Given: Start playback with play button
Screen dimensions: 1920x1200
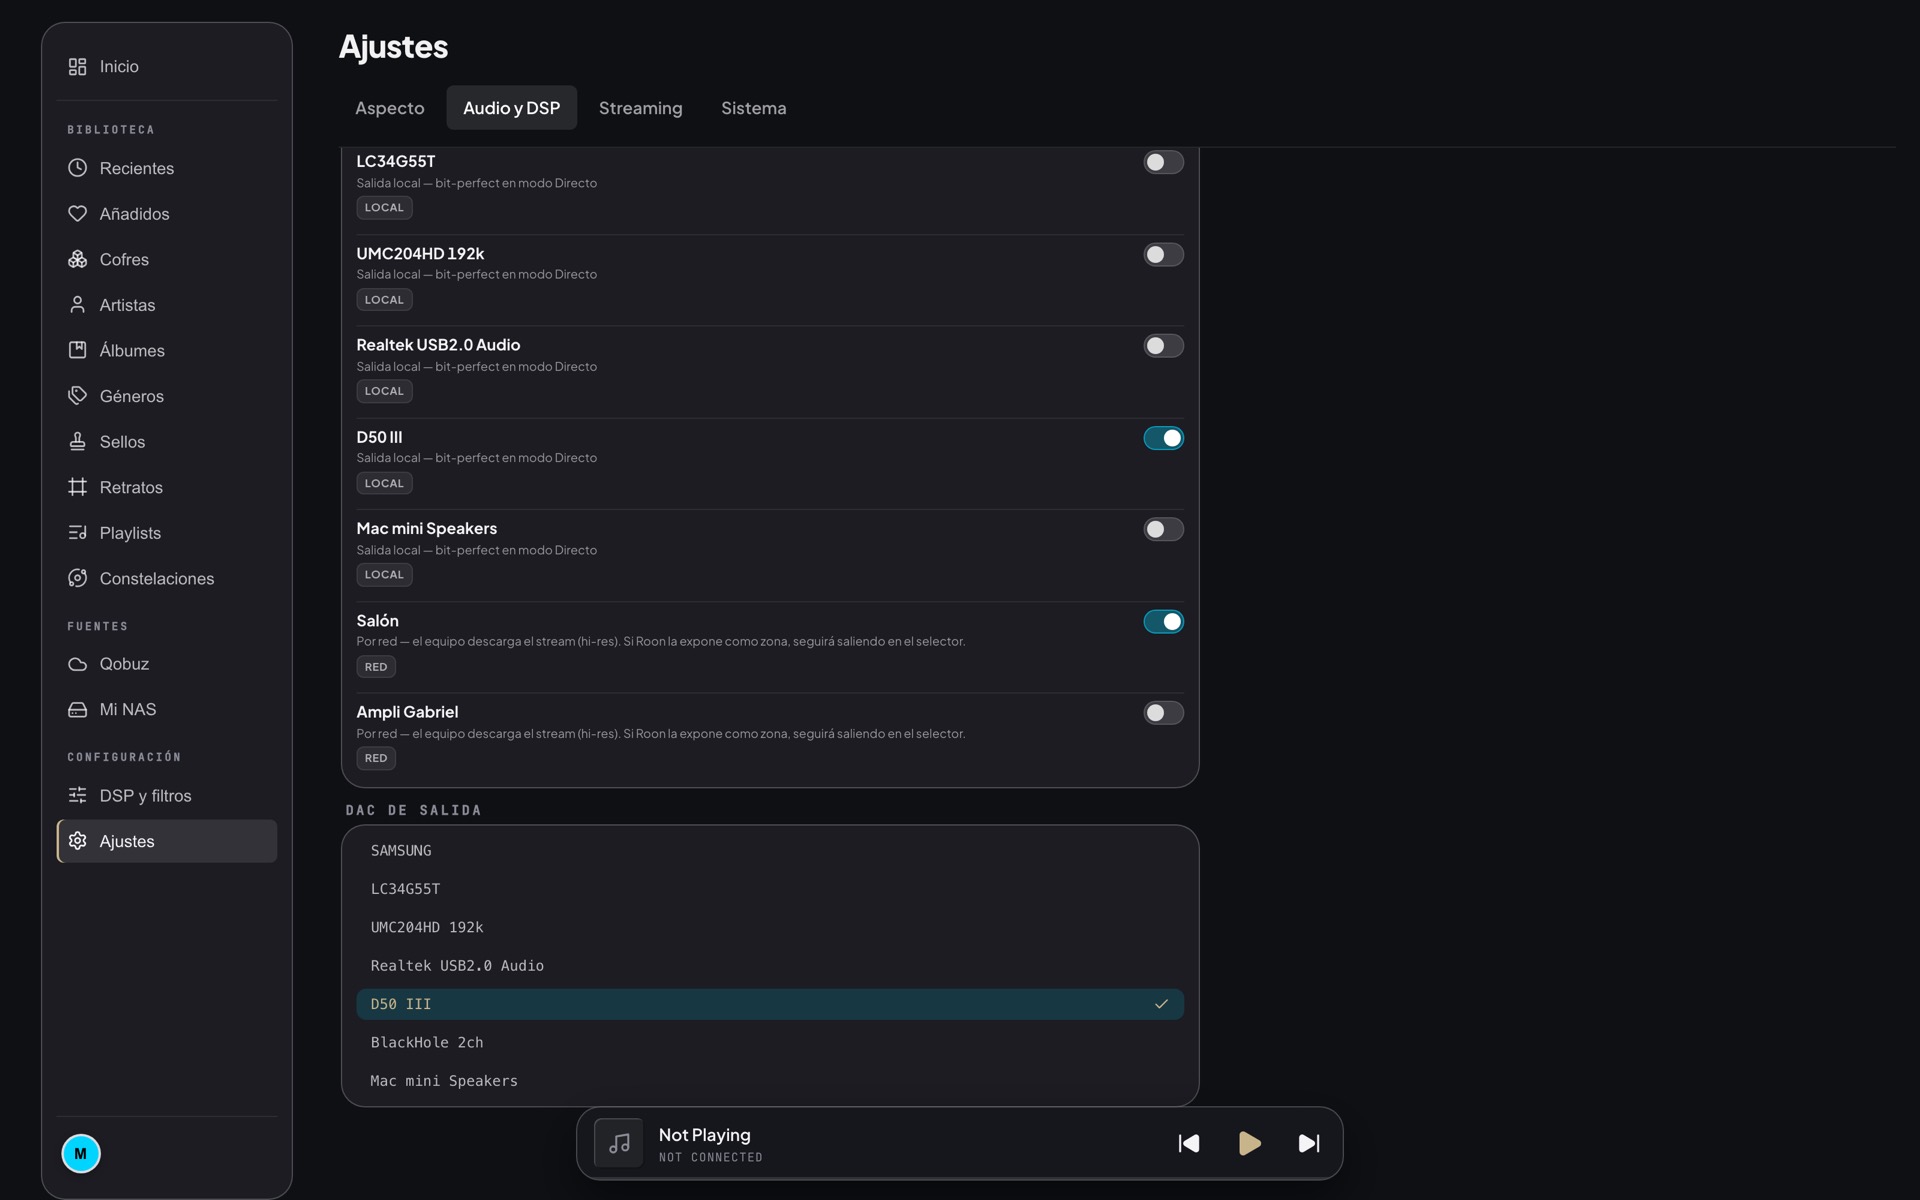Looking at the screenshot, I should [x=1249, y=1143].
